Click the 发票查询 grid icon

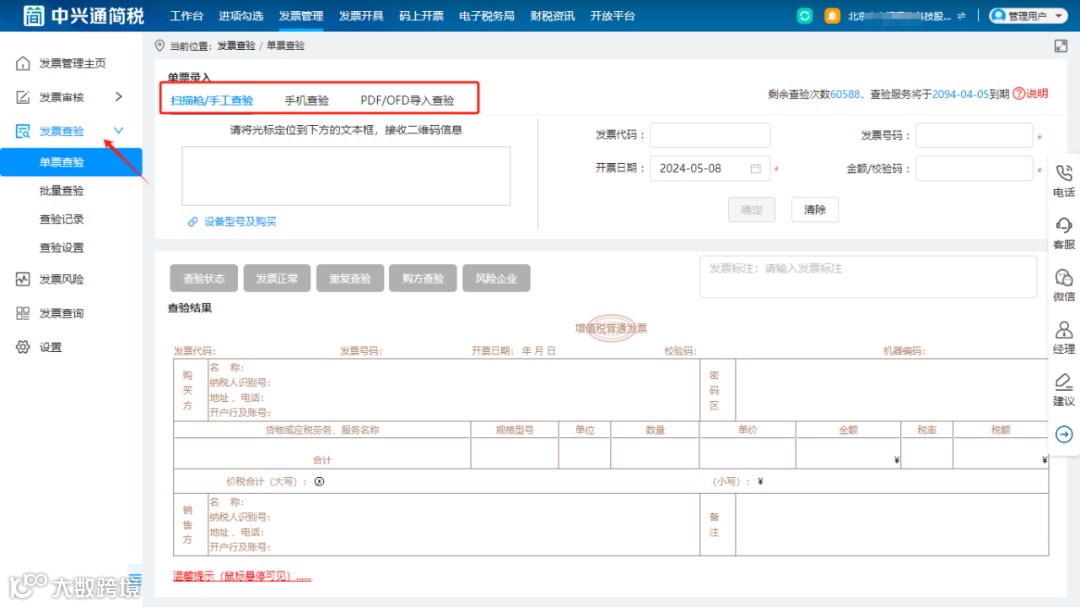click(x=23, y=313)
